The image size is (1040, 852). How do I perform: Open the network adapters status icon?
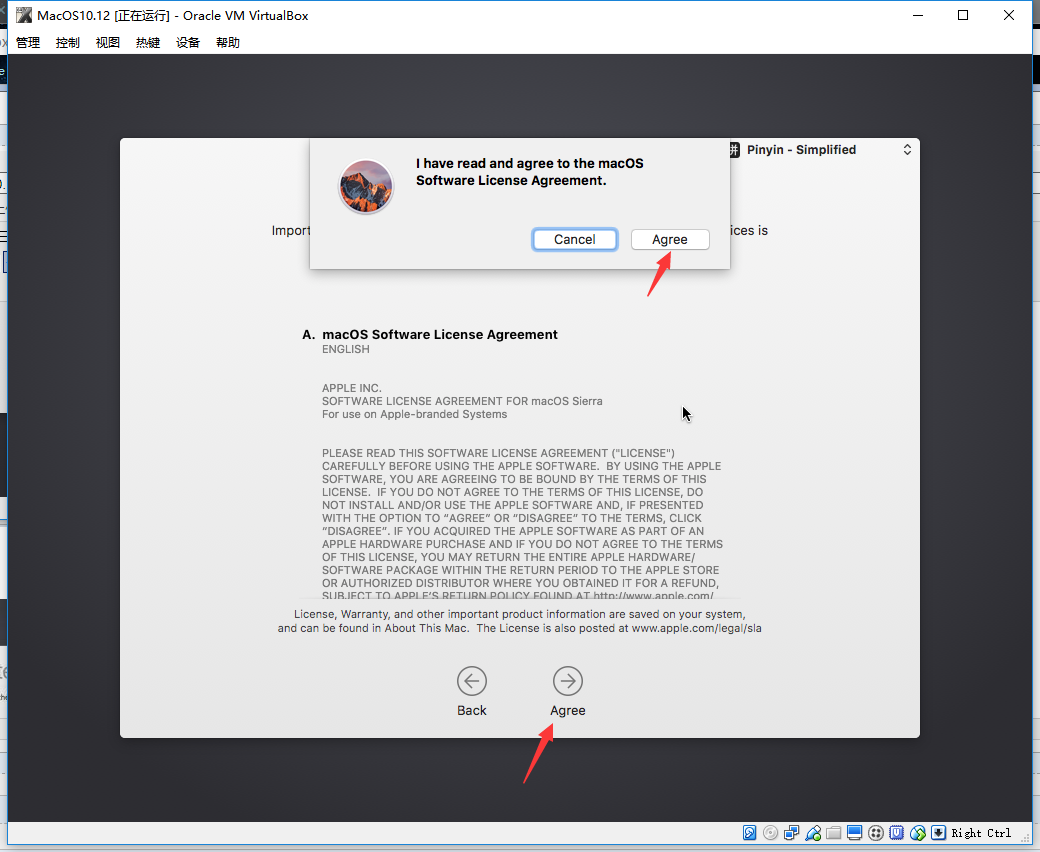coord(791,833)
